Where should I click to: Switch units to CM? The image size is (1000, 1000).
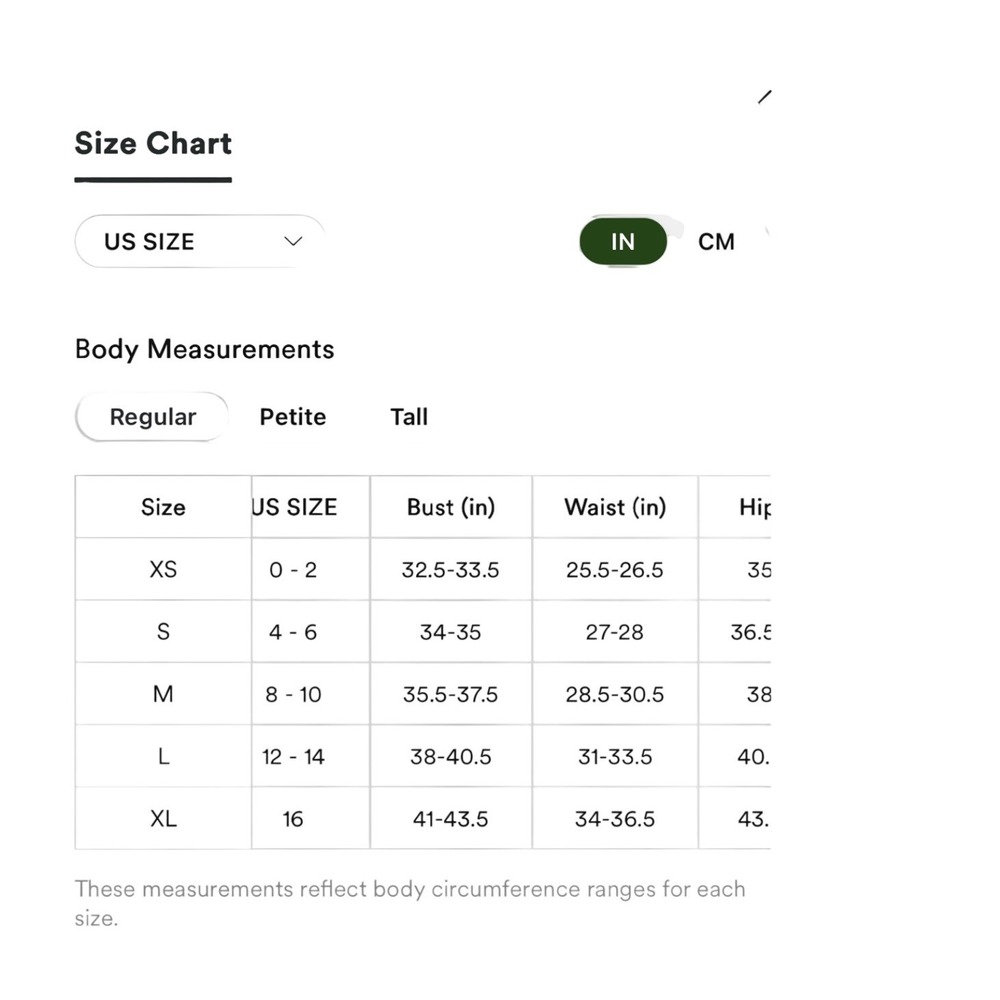716,242
